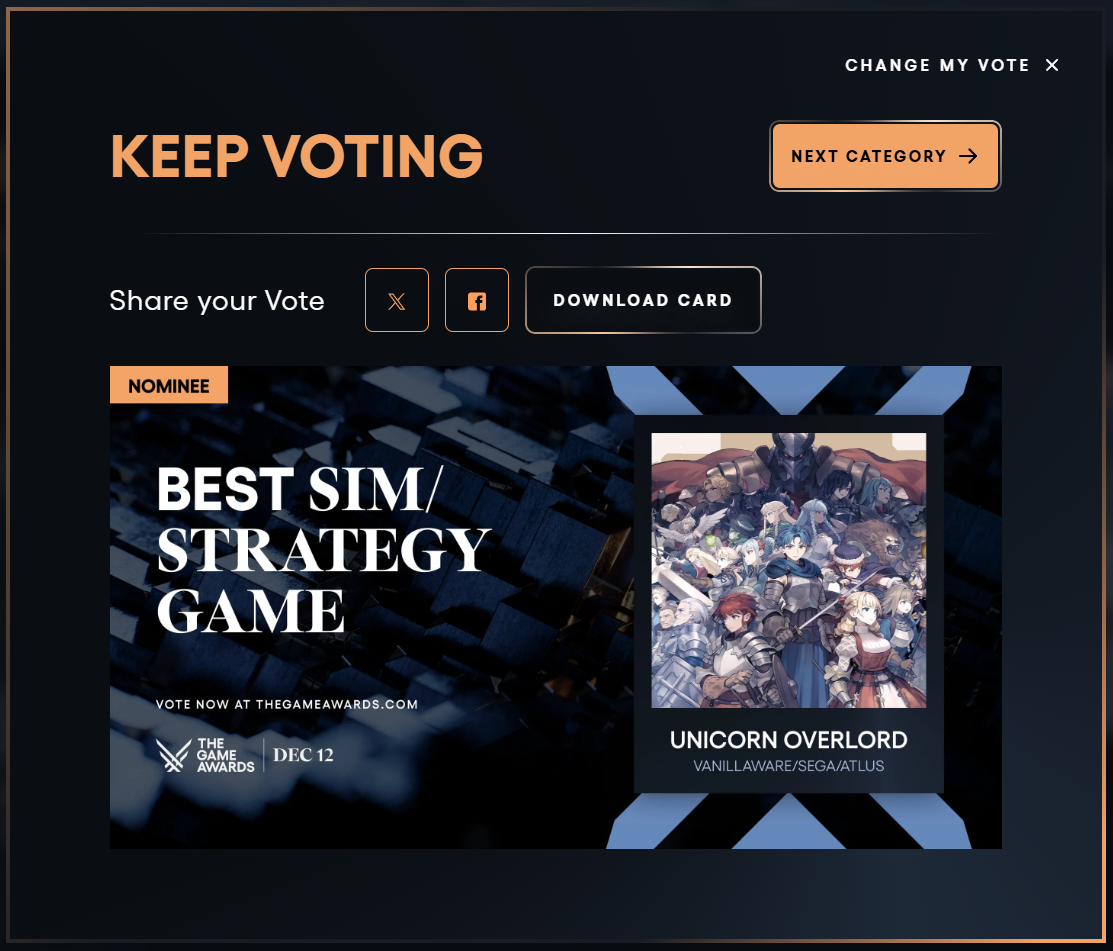Download the vote card
Image resolution: width=1113 pixels, height=951 pixels.
pyautogui.click(x=643, y=300)
